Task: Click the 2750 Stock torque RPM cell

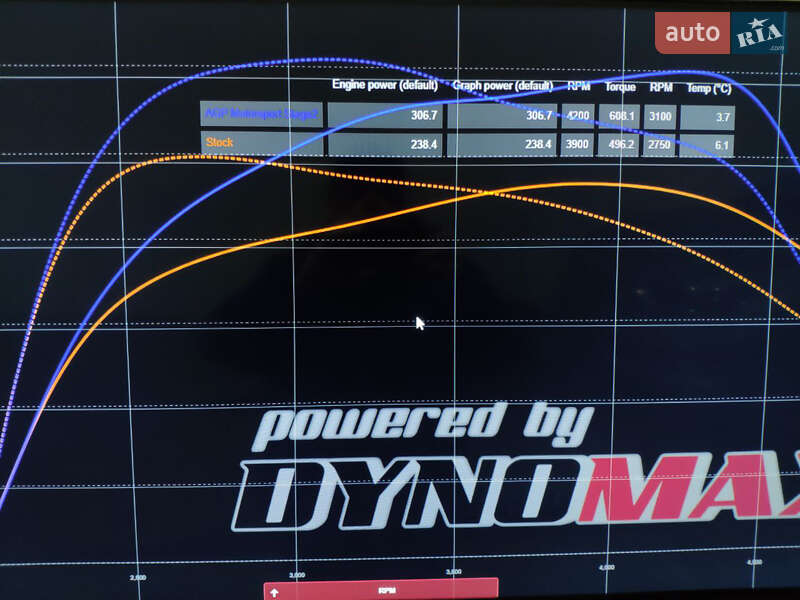Action: 660,146
